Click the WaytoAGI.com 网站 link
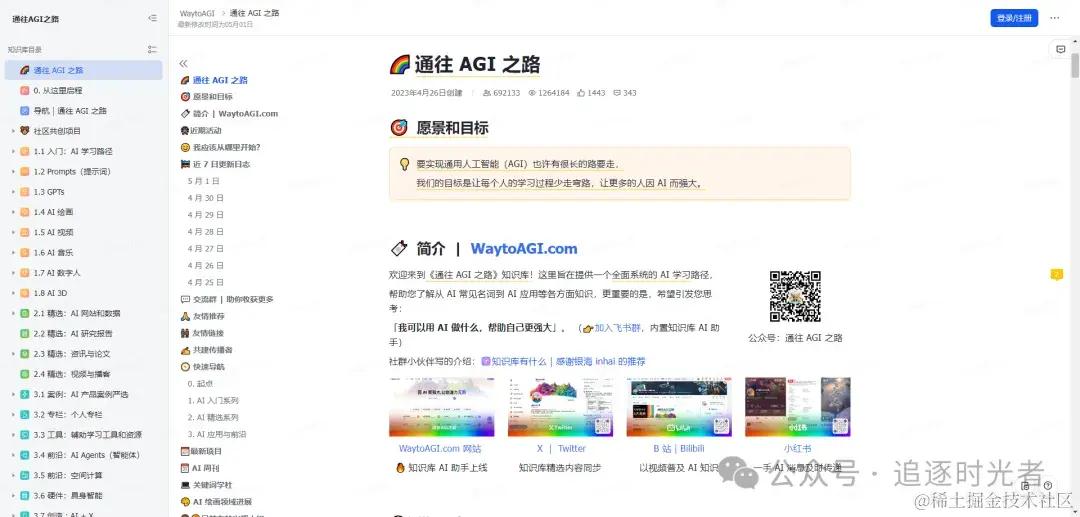This screenshot has height=517, width=1080. [x=440, y=449]
